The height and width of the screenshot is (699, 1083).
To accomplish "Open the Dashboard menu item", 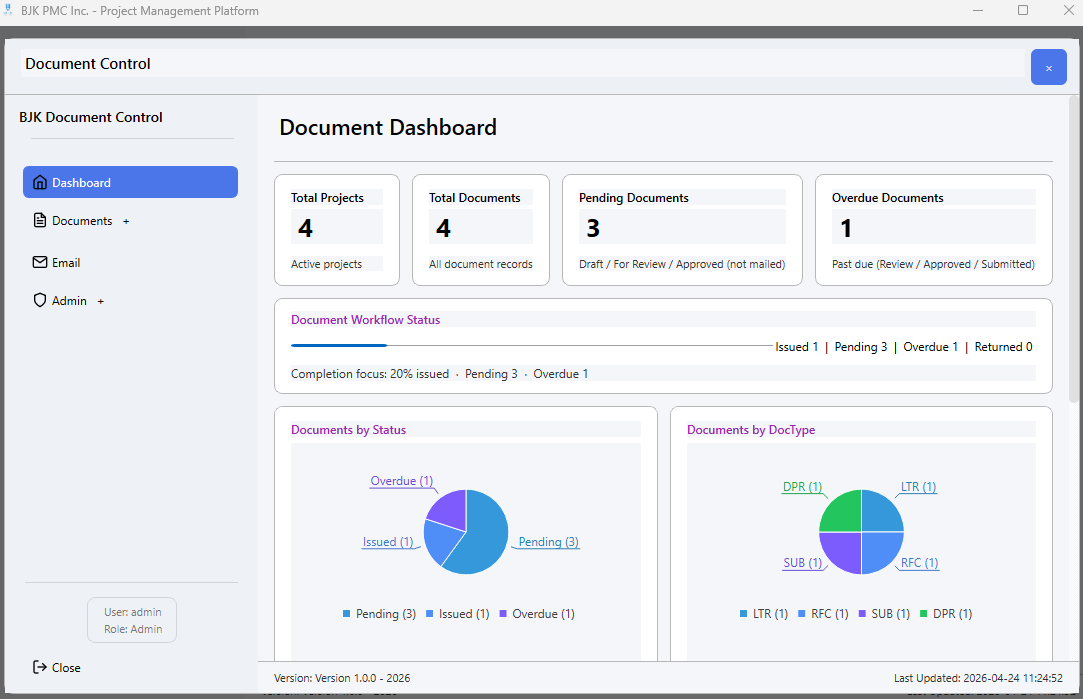I will tap(131, 182).
